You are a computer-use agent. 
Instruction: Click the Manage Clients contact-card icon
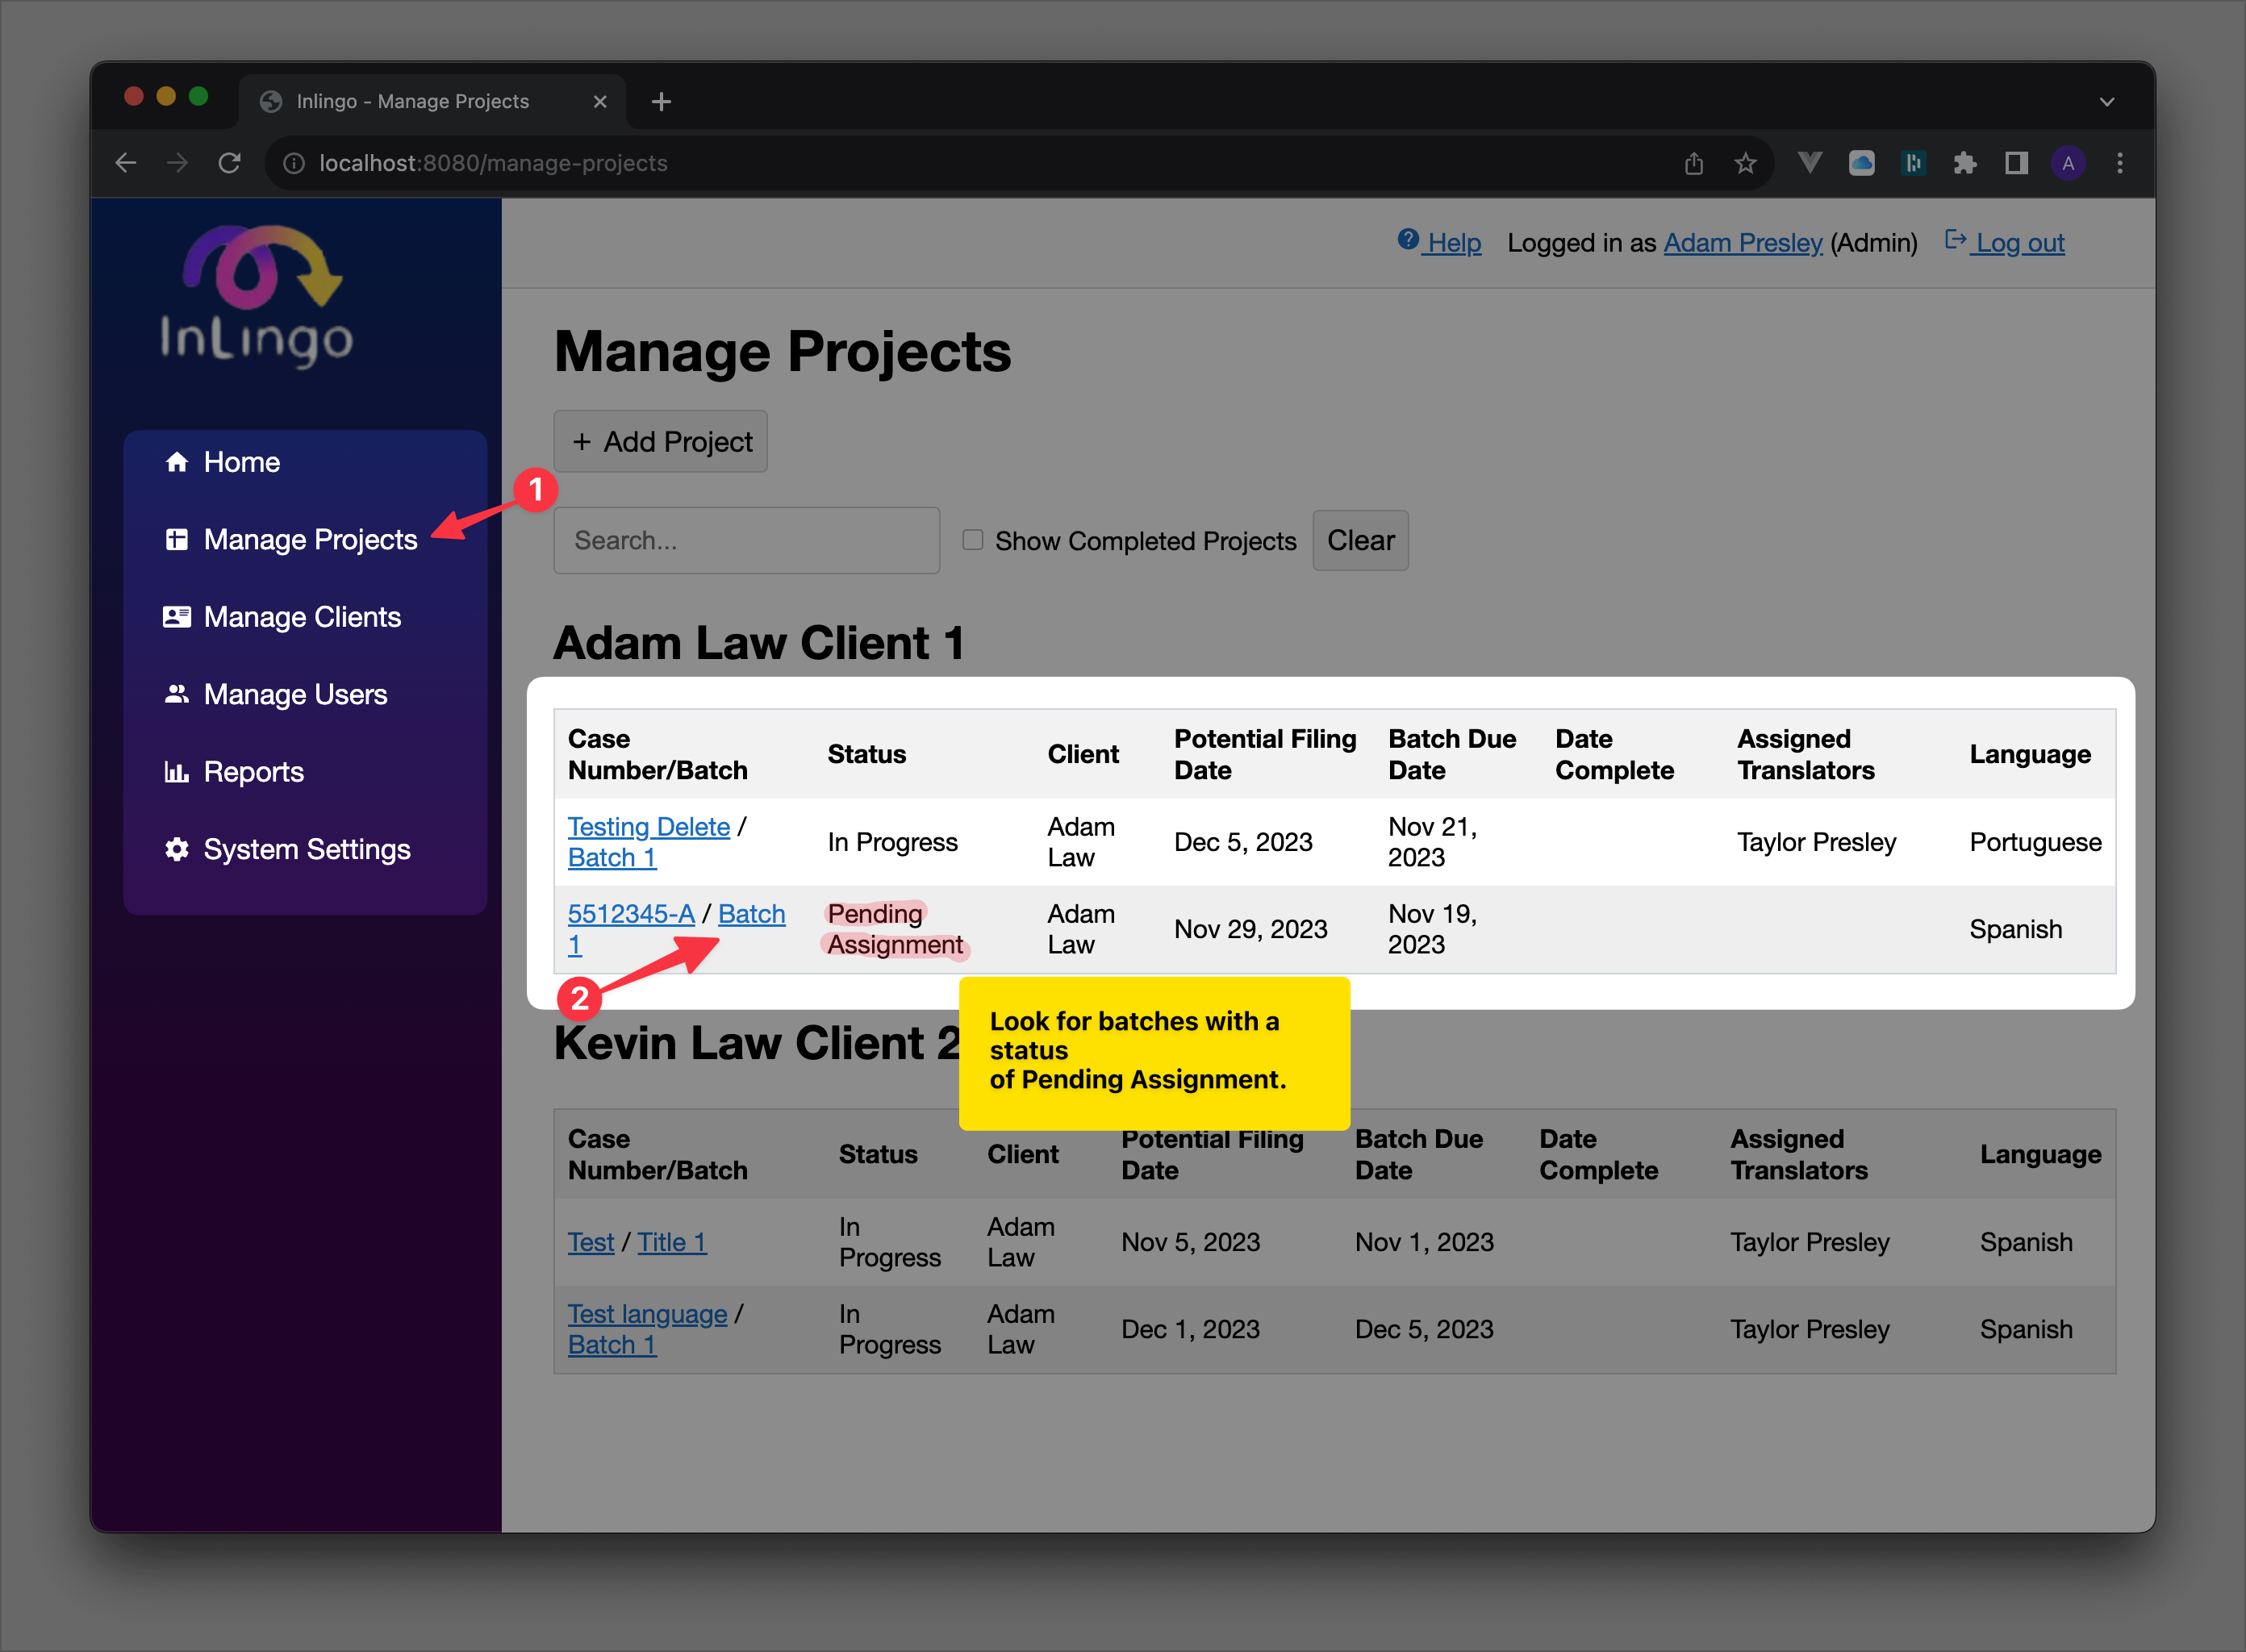(x=177, y=616)
